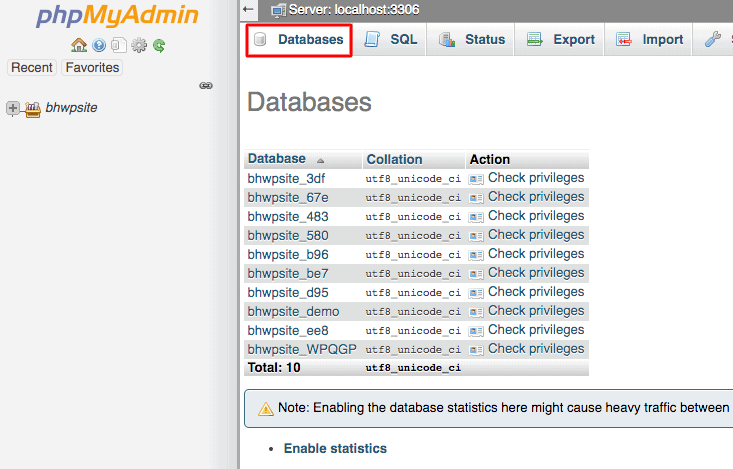733x469 pixels.
Task: Click privileges icon for bhwpsite_483
Action: [476, 217]
